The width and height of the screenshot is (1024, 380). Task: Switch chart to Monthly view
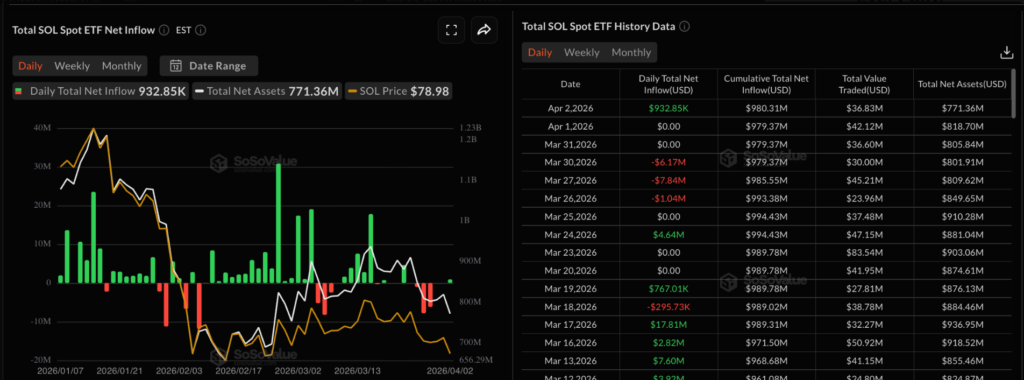(121, 66)
